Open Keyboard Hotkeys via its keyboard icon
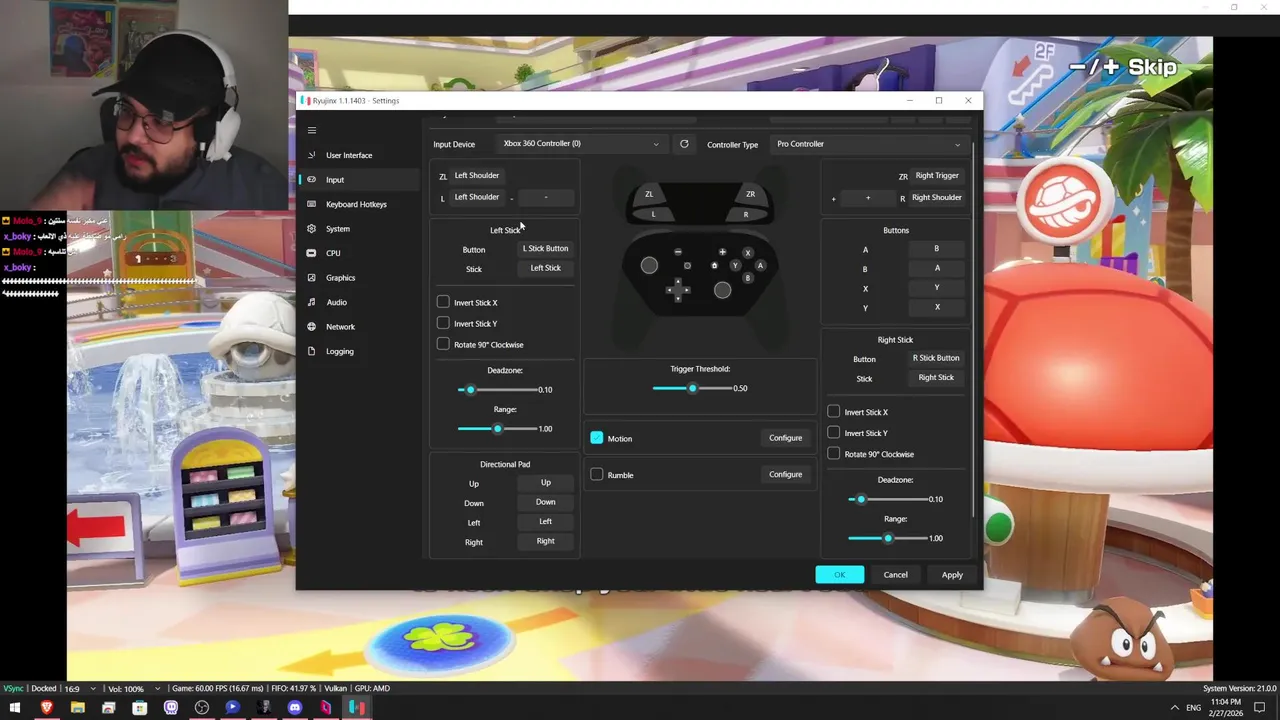This screenshot has height=720, width=1280. 312,204
